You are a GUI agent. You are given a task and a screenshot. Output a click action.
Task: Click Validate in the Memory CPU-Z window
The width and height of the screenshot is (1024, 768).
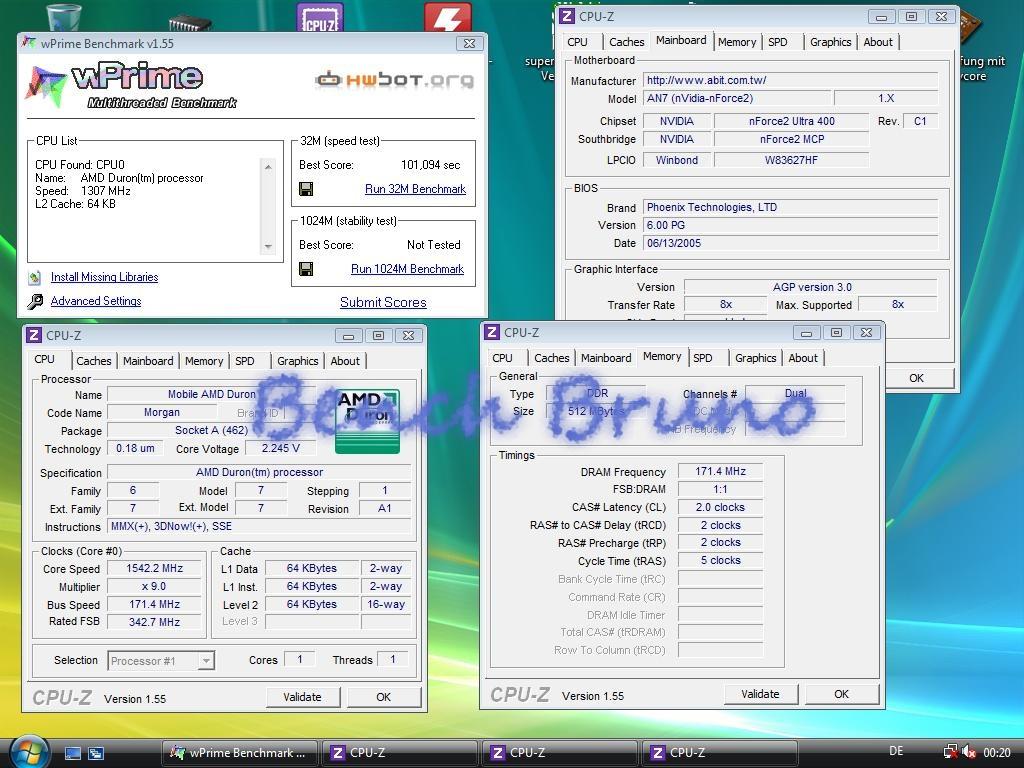point(760,694)
